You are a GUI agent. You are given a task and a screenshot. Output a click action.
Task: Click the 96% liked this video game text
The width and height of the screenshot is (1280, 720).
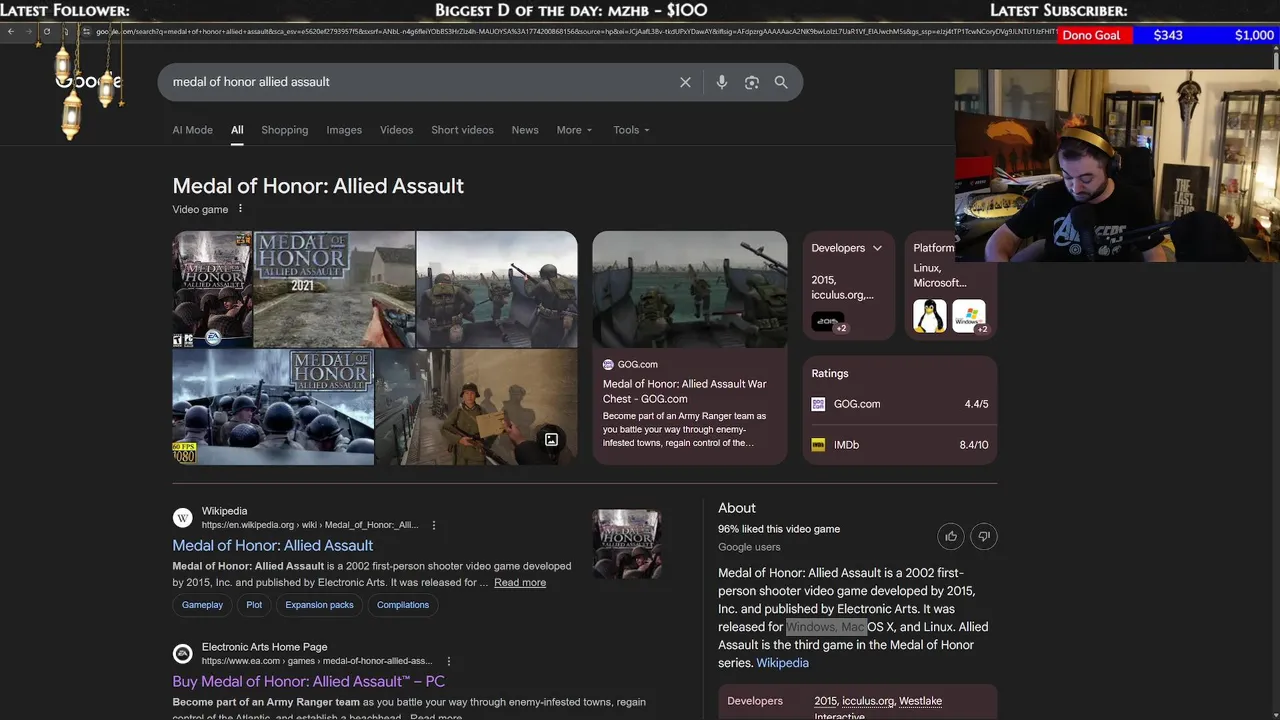[779, 529]
